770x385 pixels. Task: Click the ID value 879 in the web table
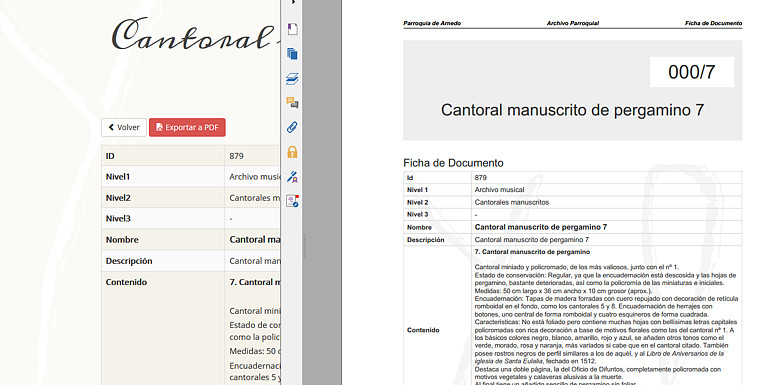click(236, 156)
